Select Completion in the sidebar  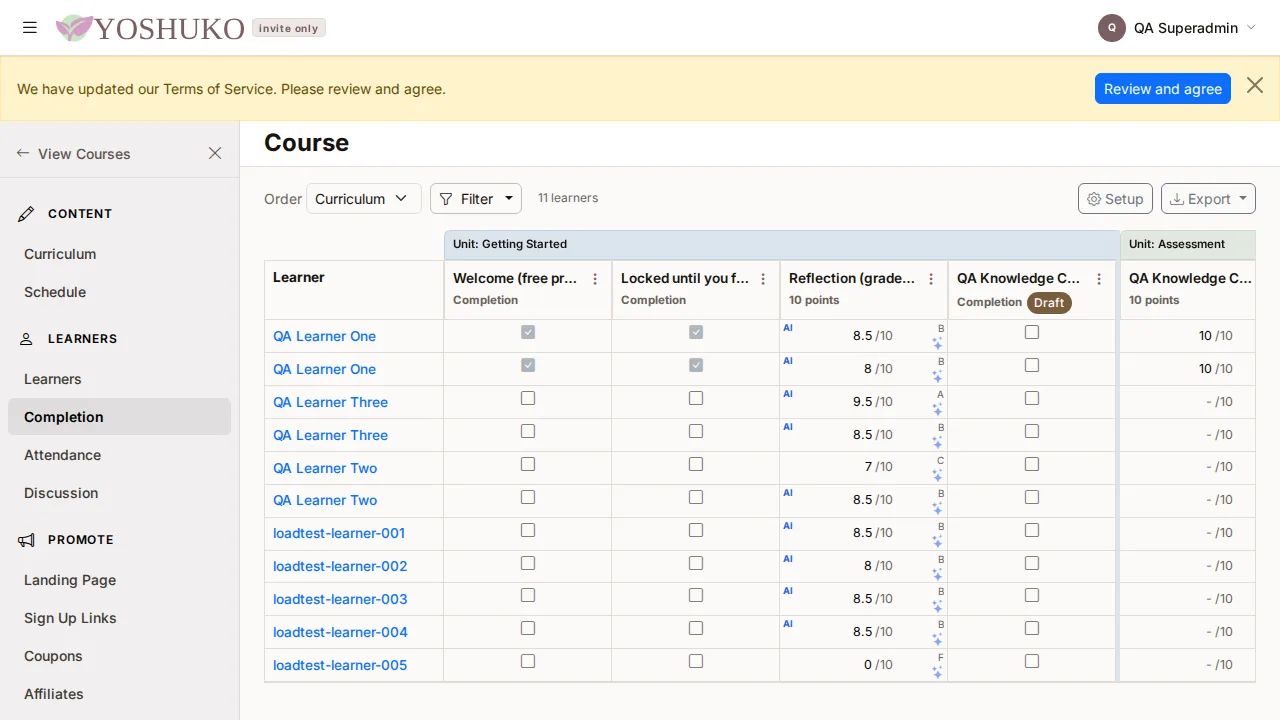coord(119,417)
